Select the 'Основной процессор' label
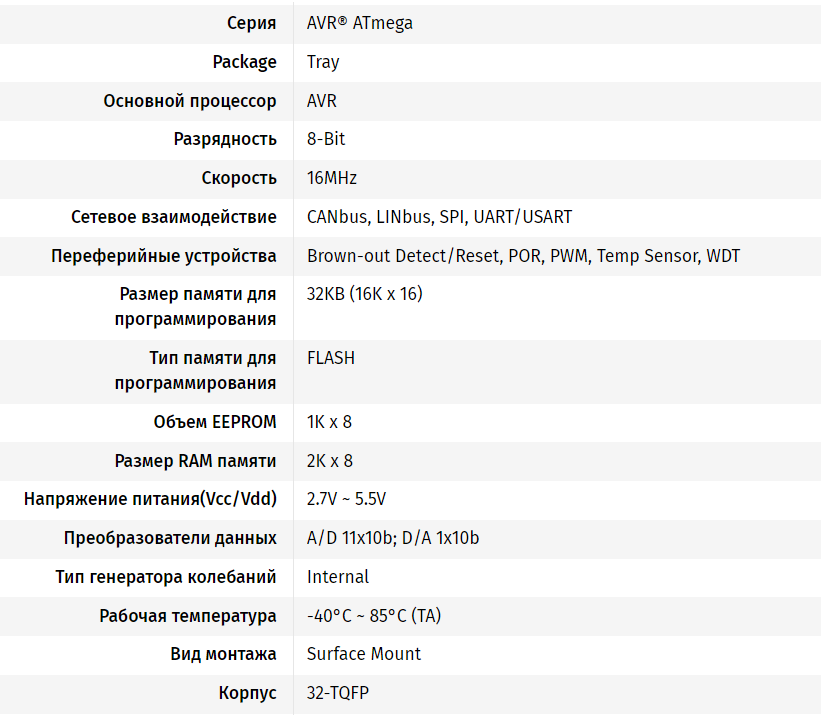Image resolution: width=821 pixels, height=715 pixels. 190,100
